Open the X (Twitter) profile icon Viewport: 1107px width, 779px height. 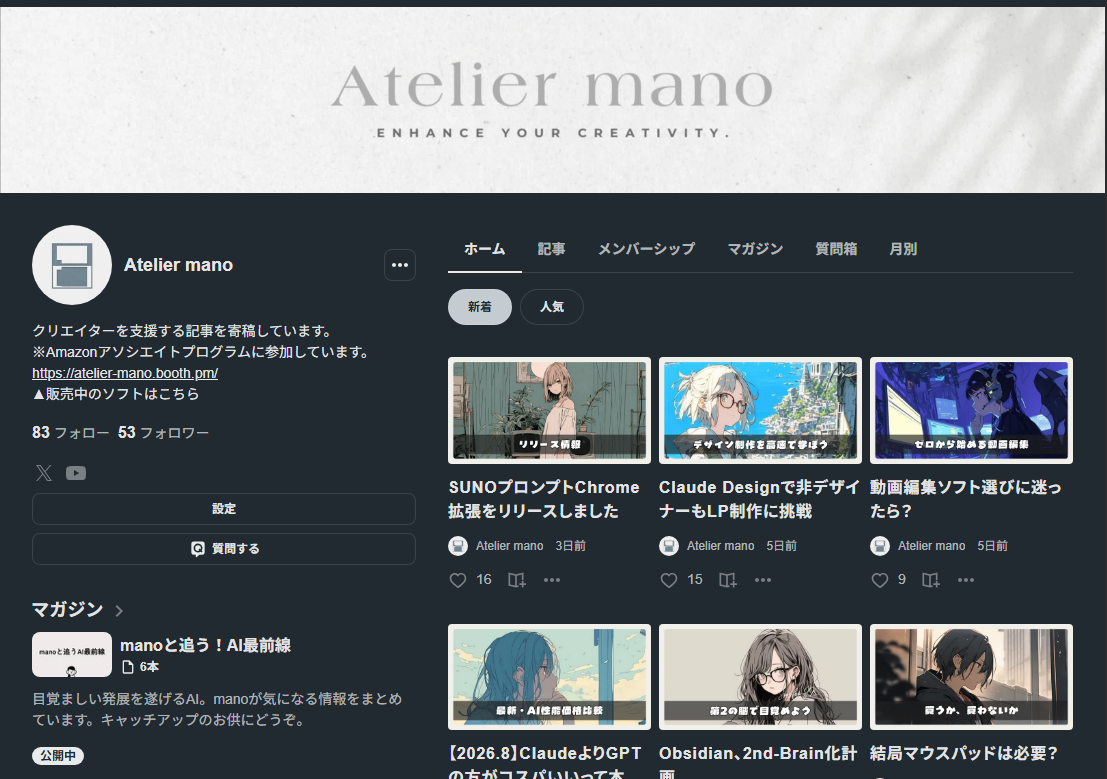coord(44,473)
